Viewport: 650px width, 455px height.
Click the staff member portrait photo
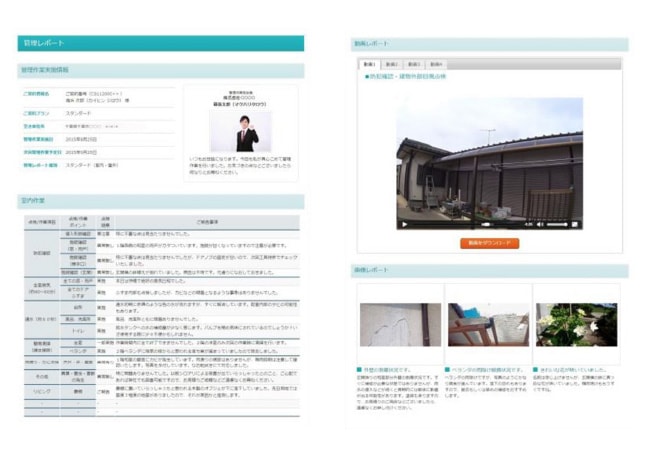[x=240, y=130]
